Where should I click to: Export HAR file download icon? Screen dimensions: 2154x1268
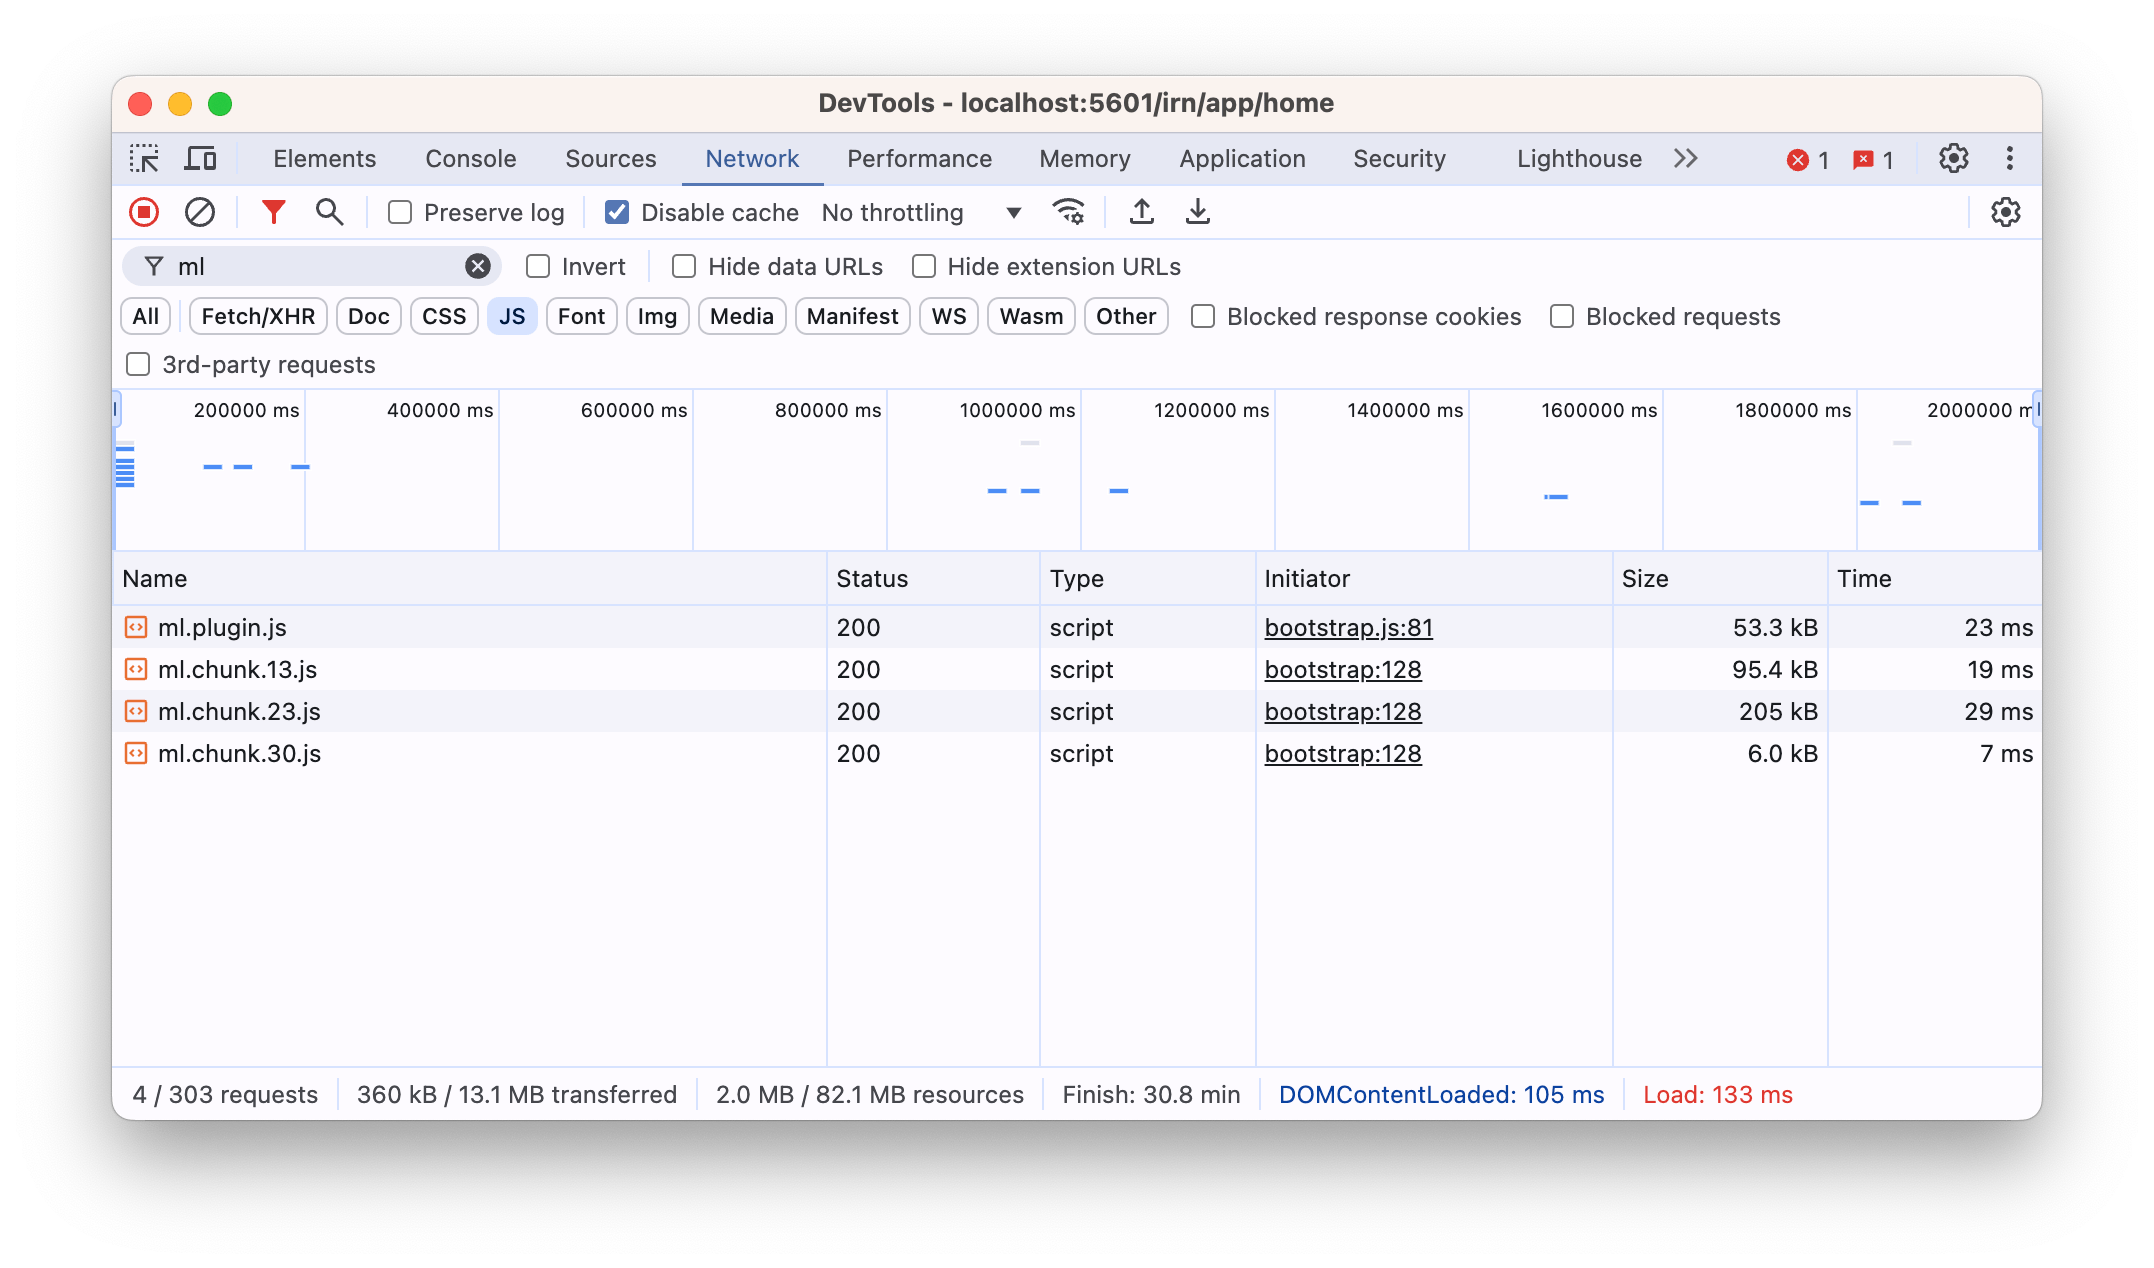click(x=1198, y=212)
